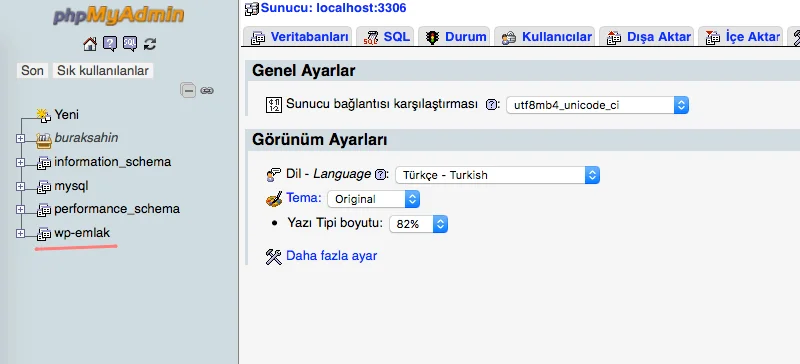Go to the Home icon in sidebar
800x364 pixels.
(x=90, y=44)
